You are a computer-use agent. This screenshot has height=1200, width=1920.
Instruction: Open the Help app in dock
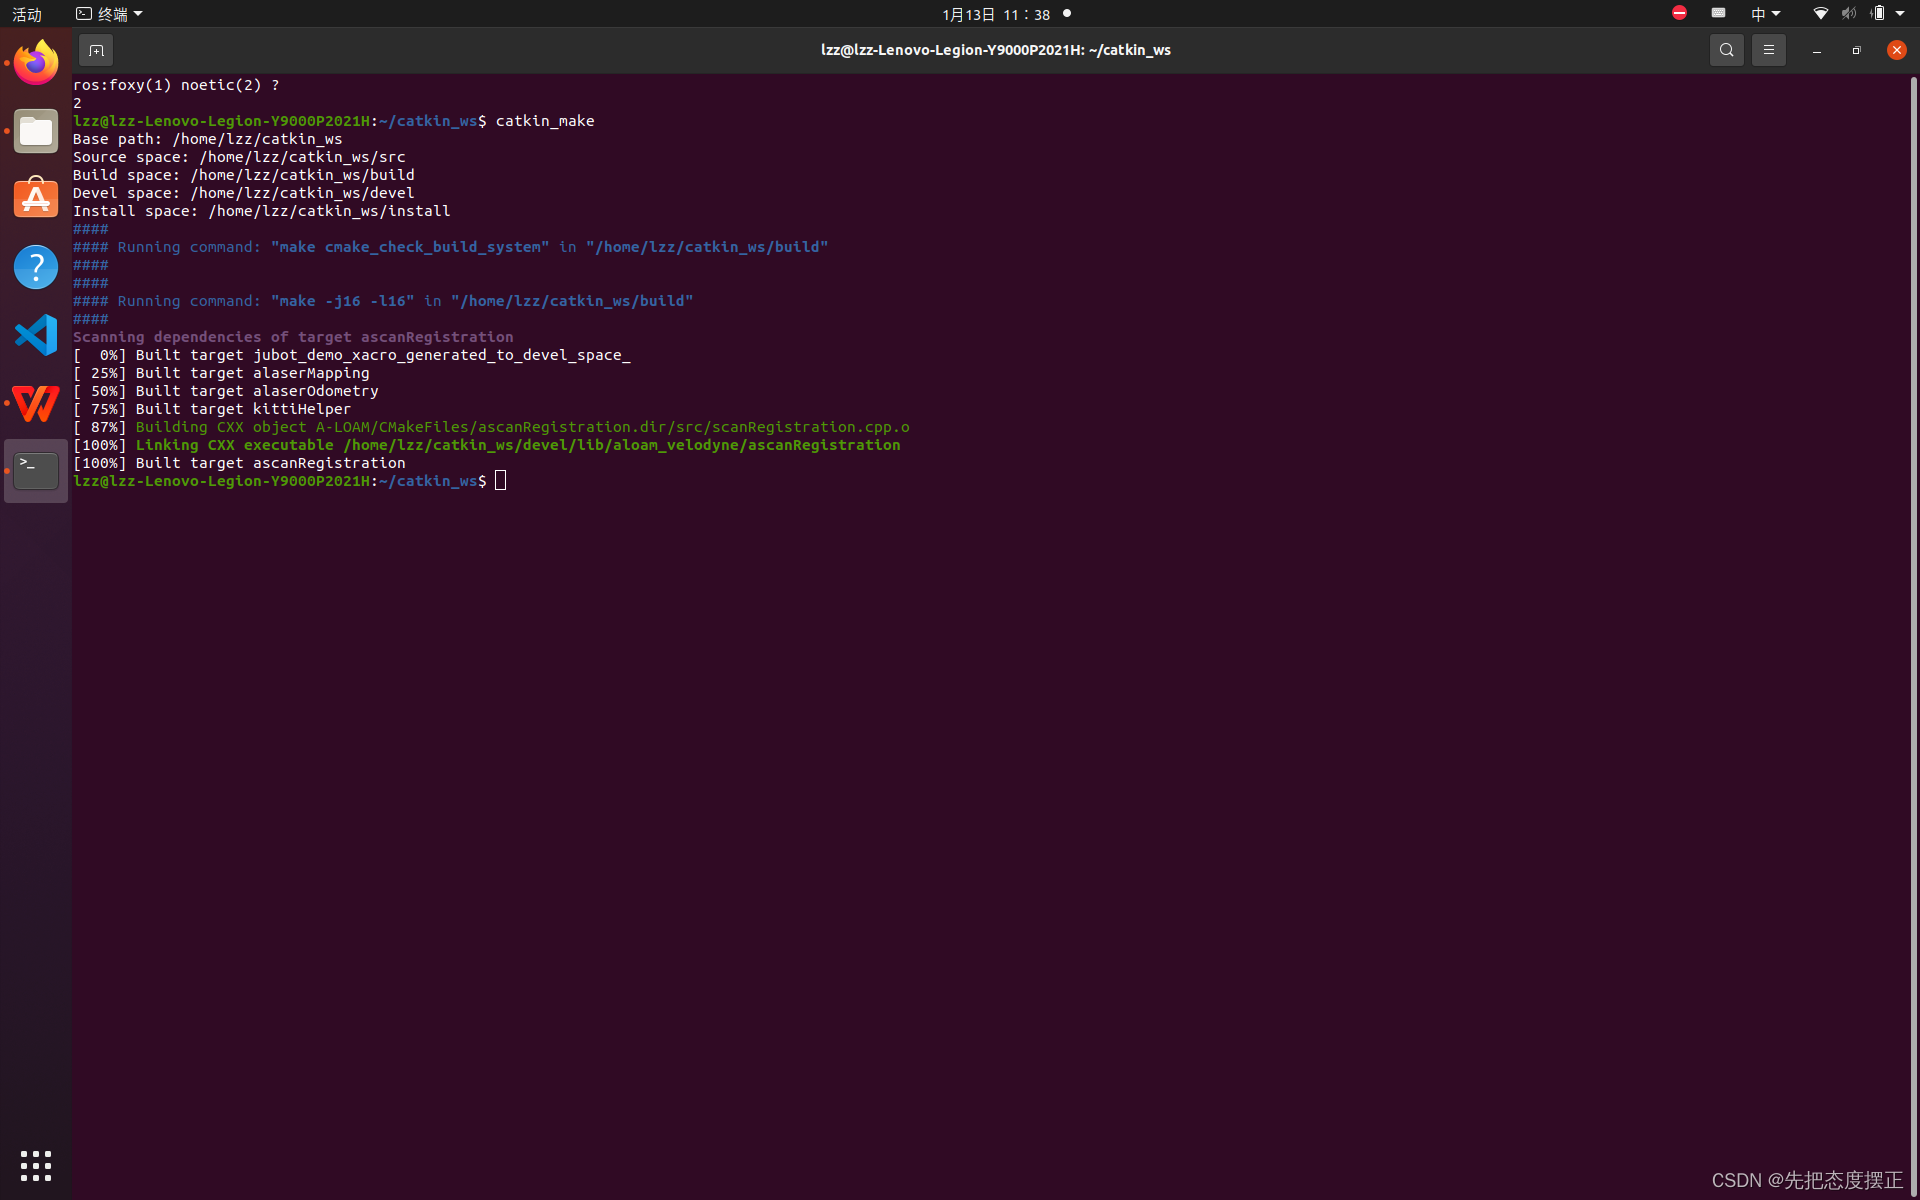(36, 267)
